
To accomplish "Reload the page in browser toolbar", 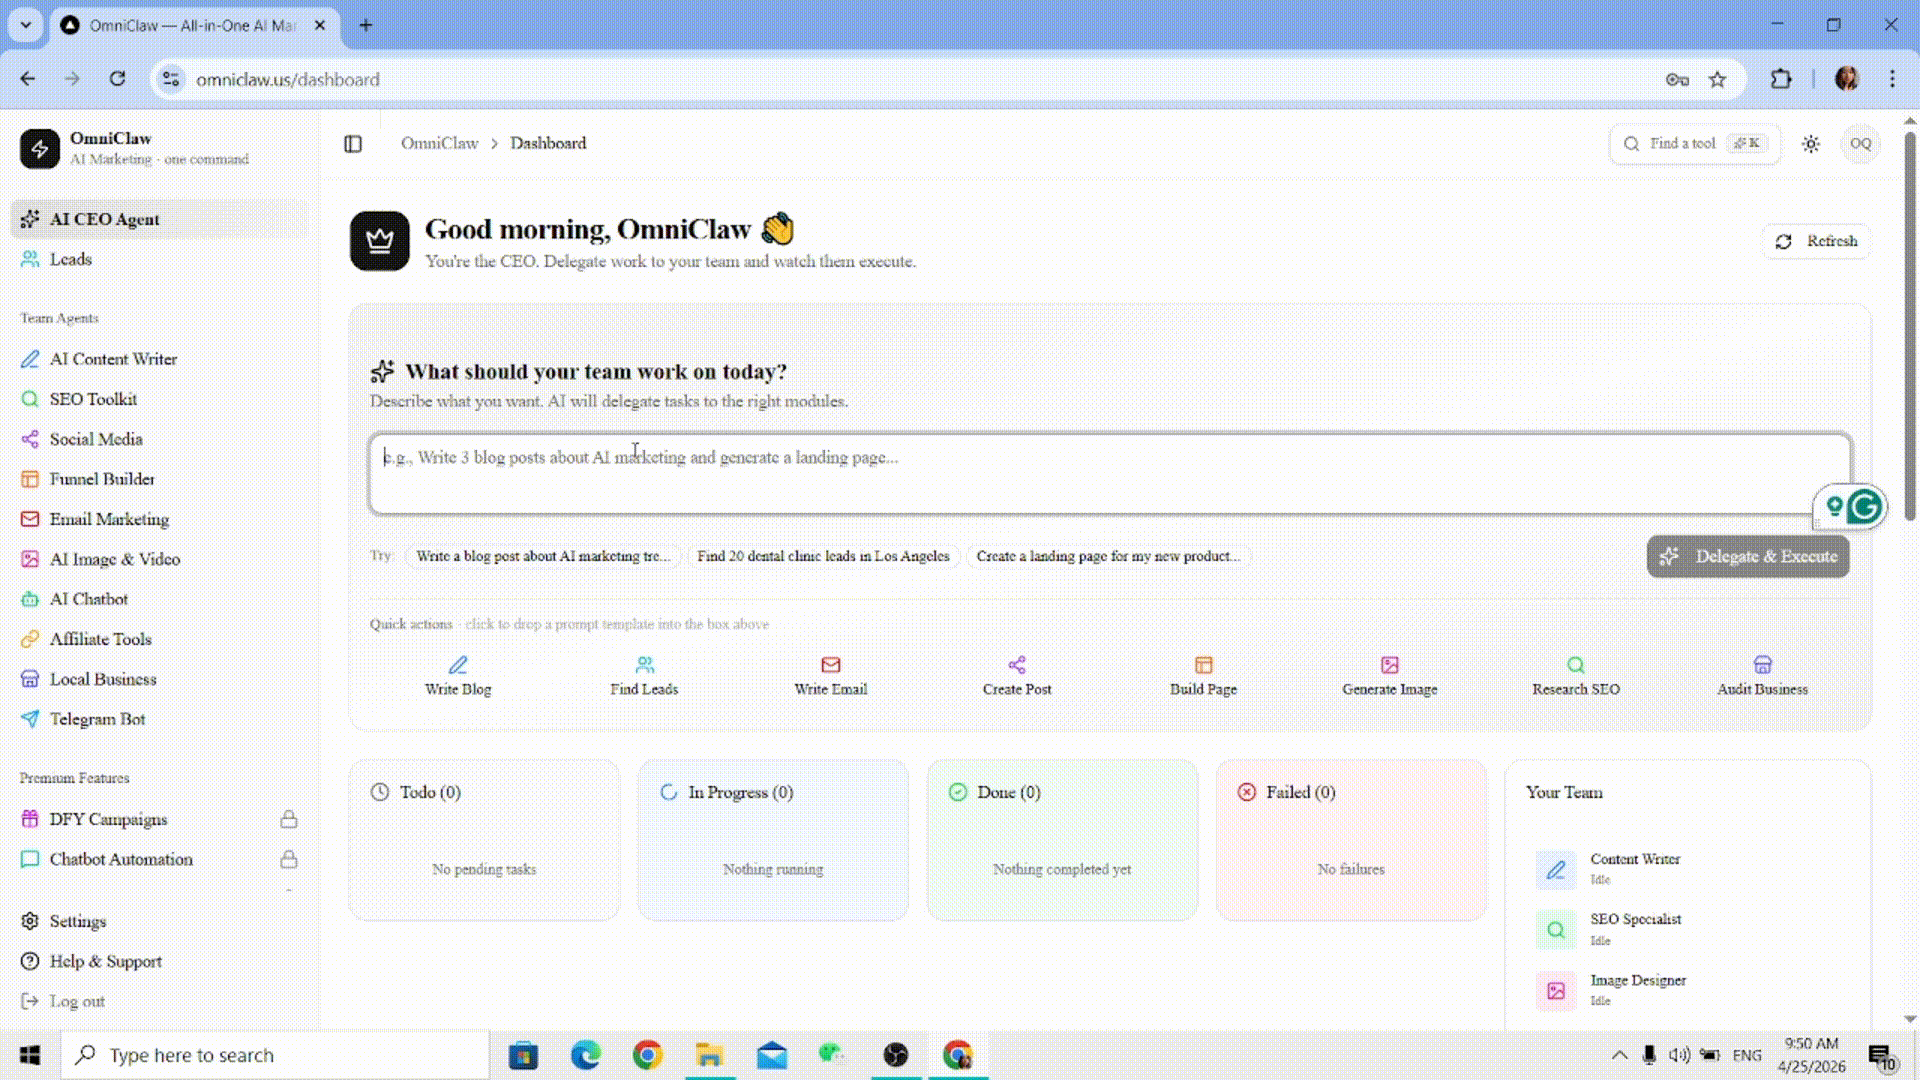I will coord(117,79).
